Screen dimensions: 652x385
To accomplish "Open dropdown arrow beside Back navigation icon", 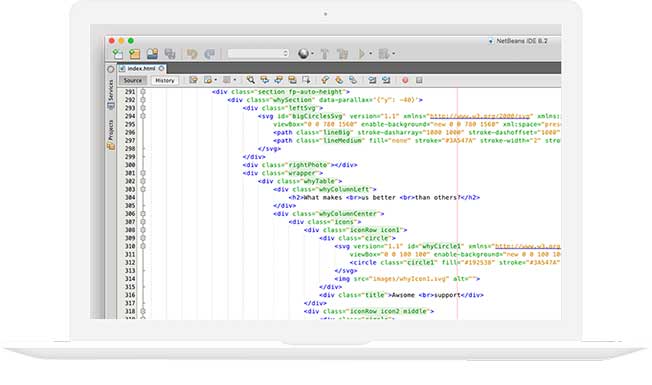I will coord(215,80).
